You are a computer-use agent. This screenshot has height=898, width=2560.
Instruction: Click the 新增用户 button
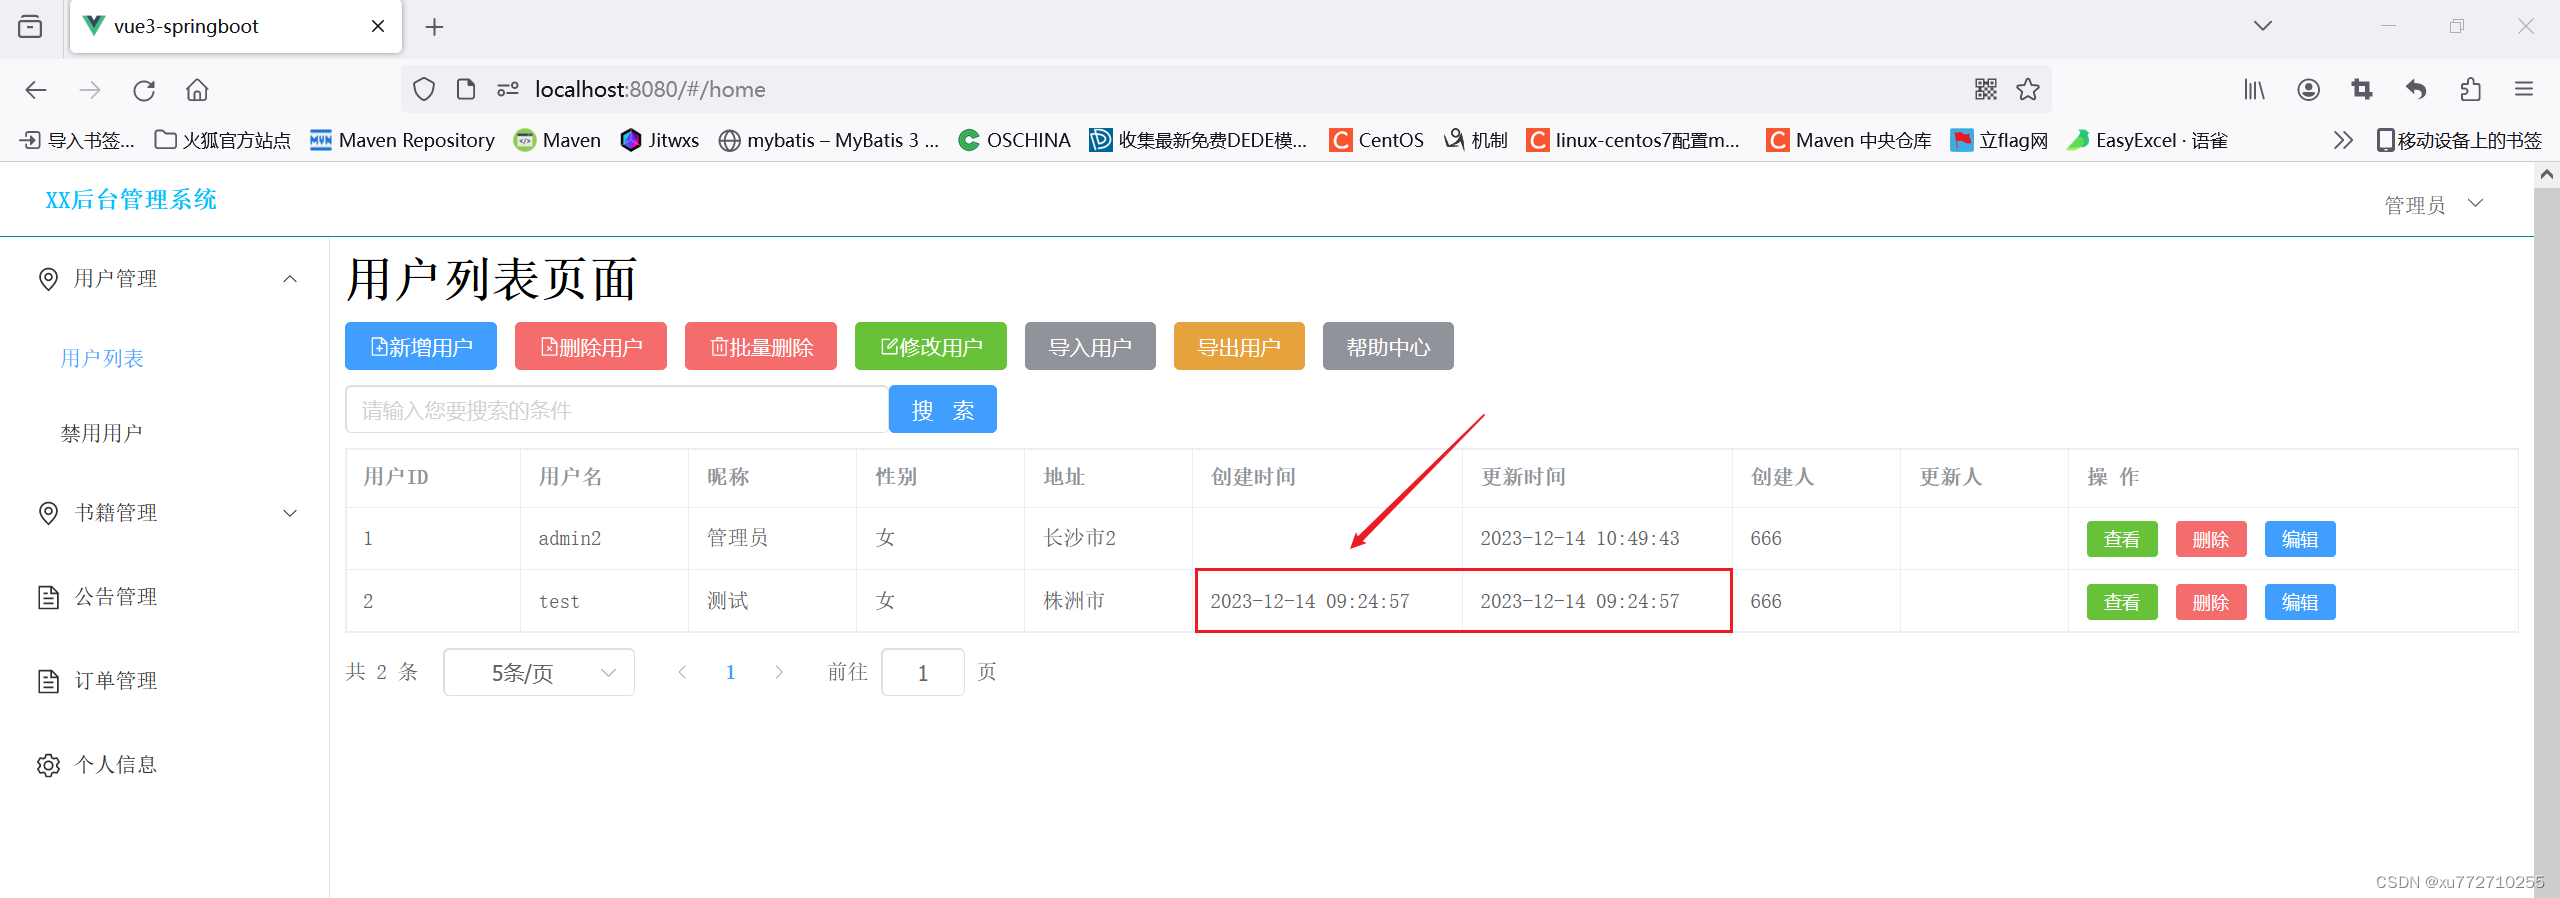pyautogui.click(x=421, y=346)
